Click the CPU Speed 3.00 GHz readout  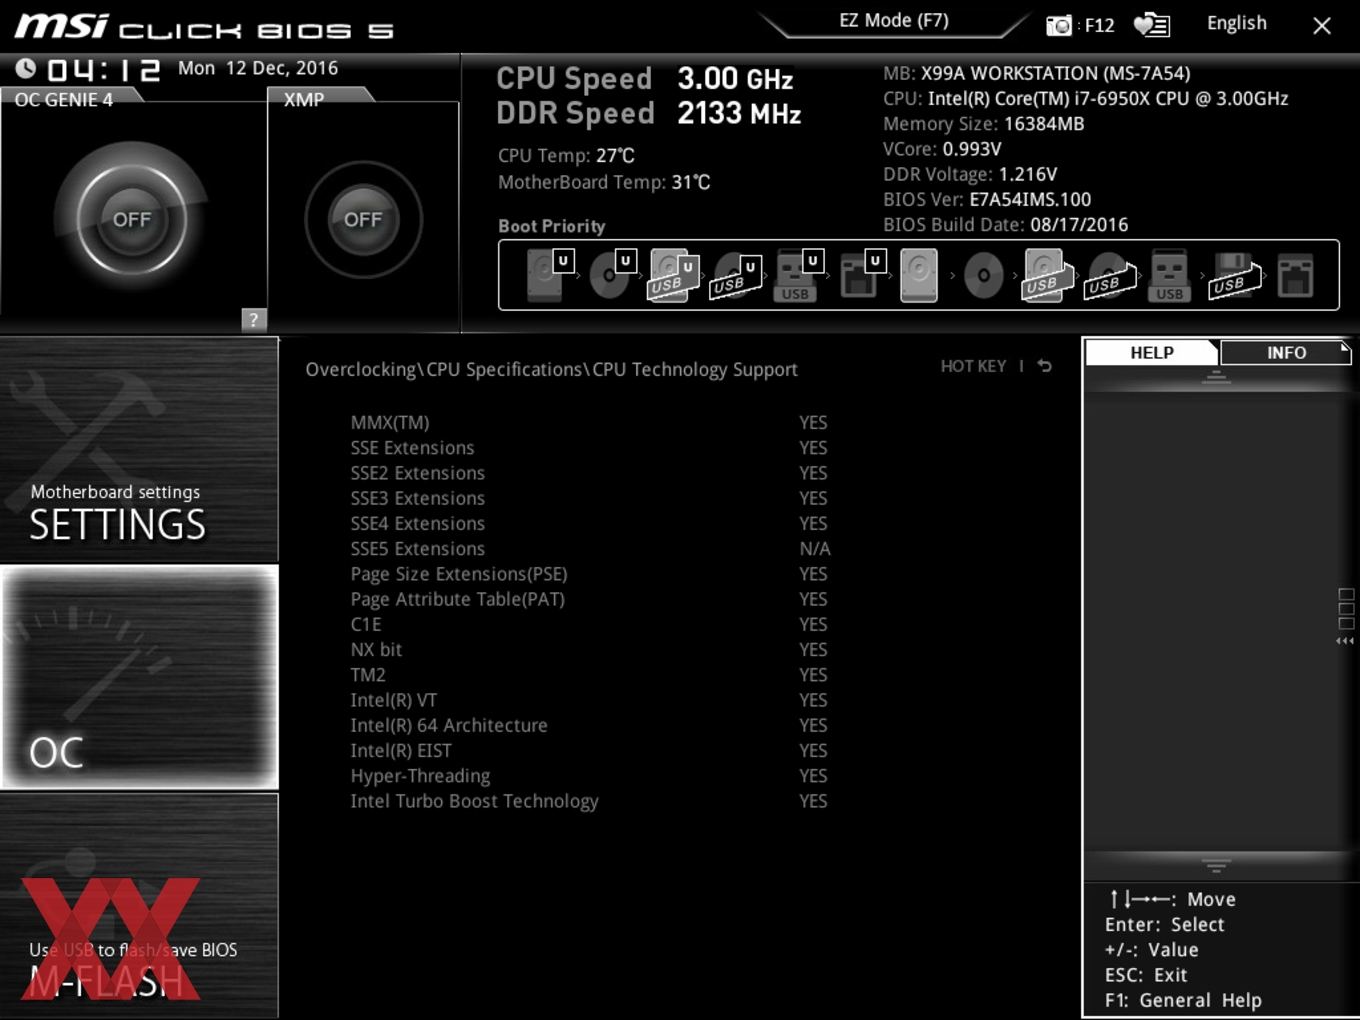[645, 78]
